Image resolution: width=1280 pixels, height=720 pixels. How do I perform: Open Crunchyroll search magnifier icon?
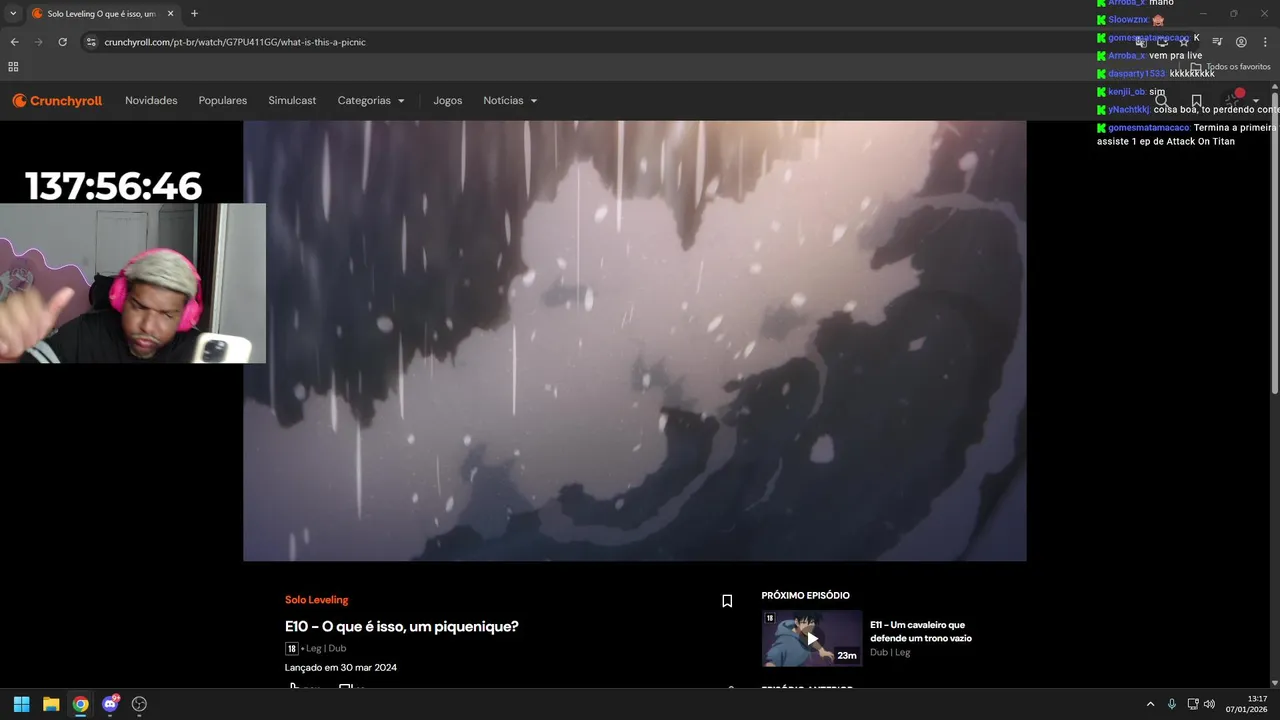point(1161,101)
